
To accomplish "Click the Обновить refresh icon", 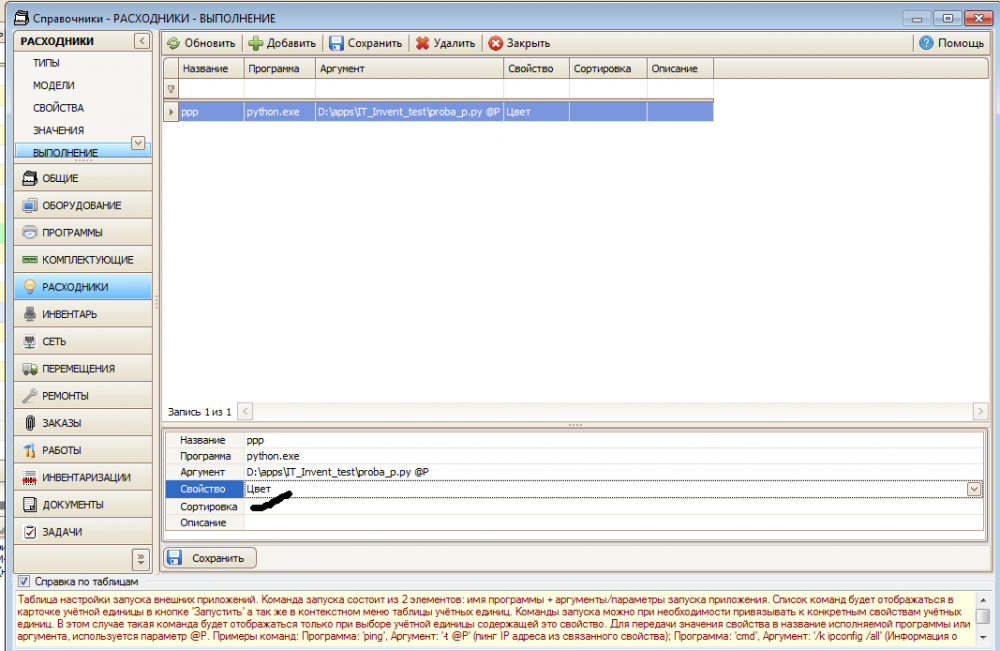I will (173, 43).
